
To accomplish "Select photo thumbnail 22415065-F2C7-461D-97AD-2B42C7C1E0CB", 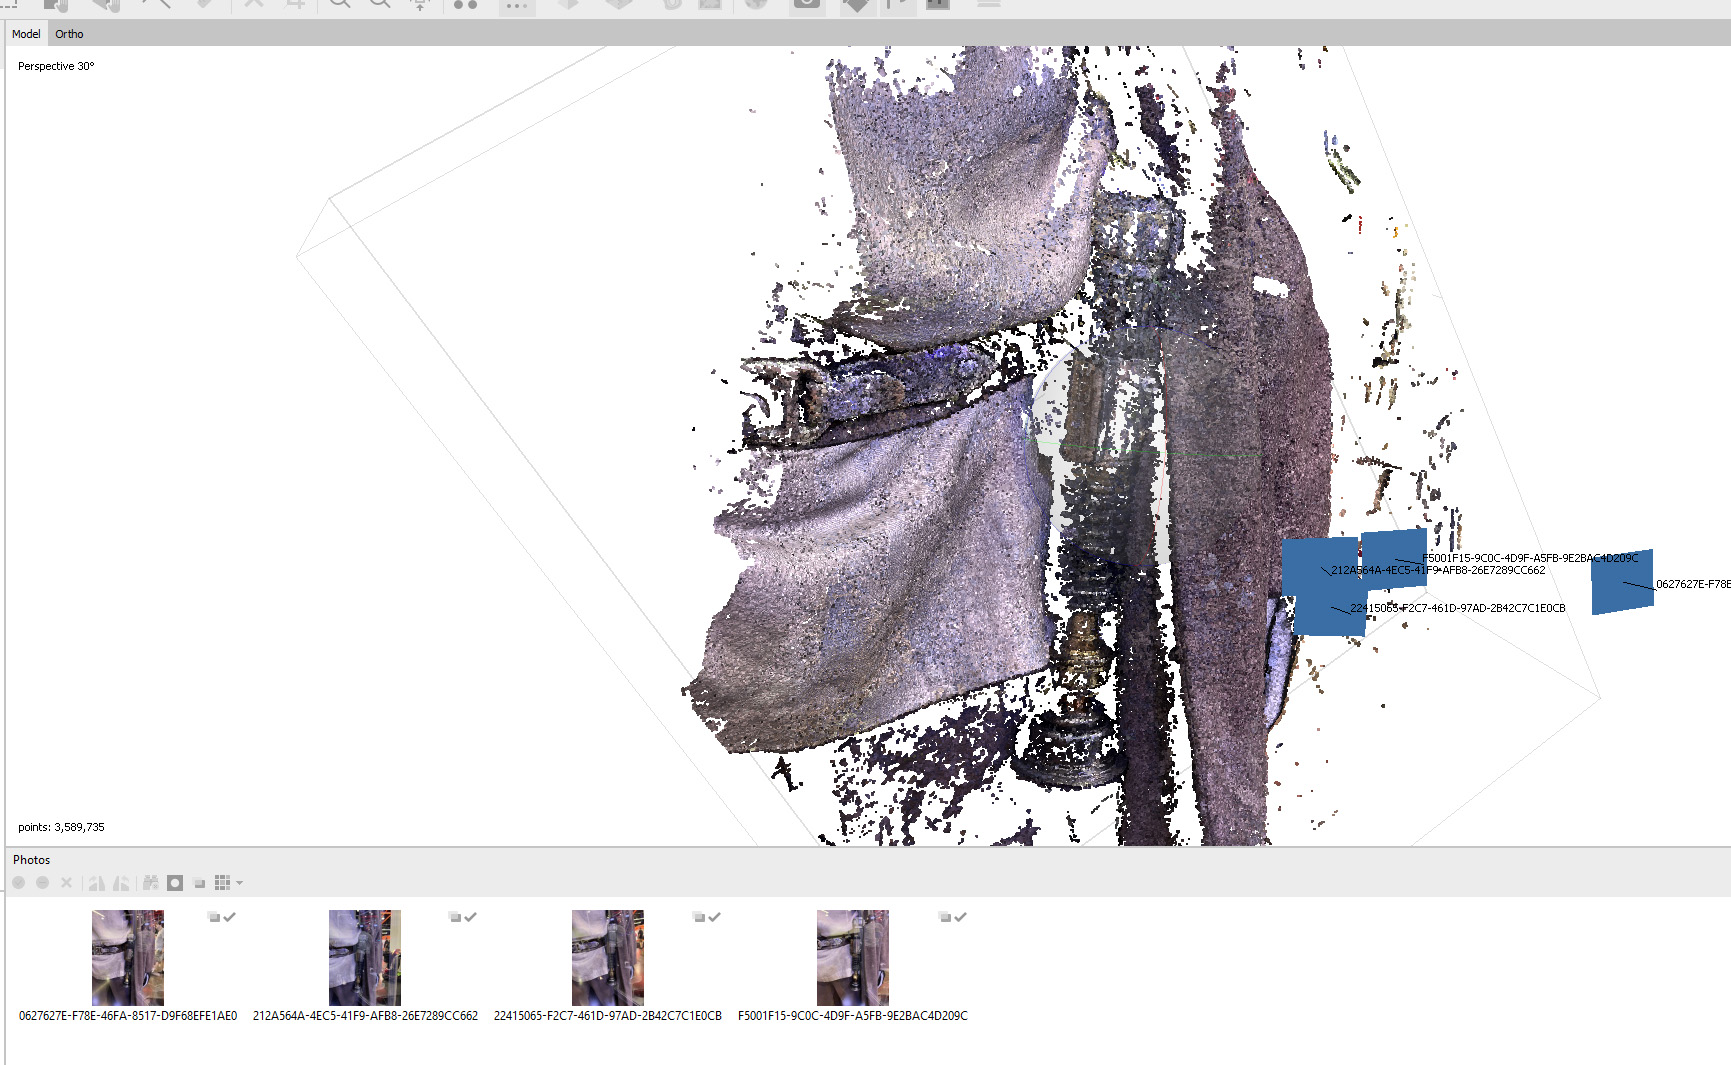I will pyautogui.click(x=608, y=958).
